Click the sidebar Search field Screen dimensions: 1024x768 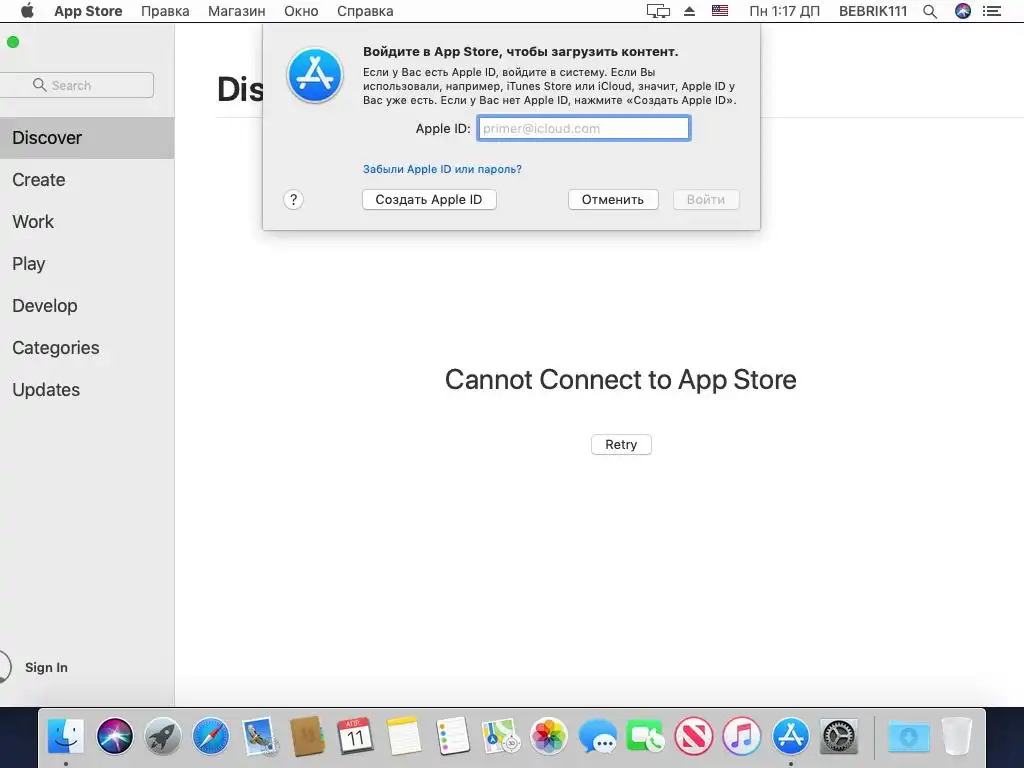(76, 86)
